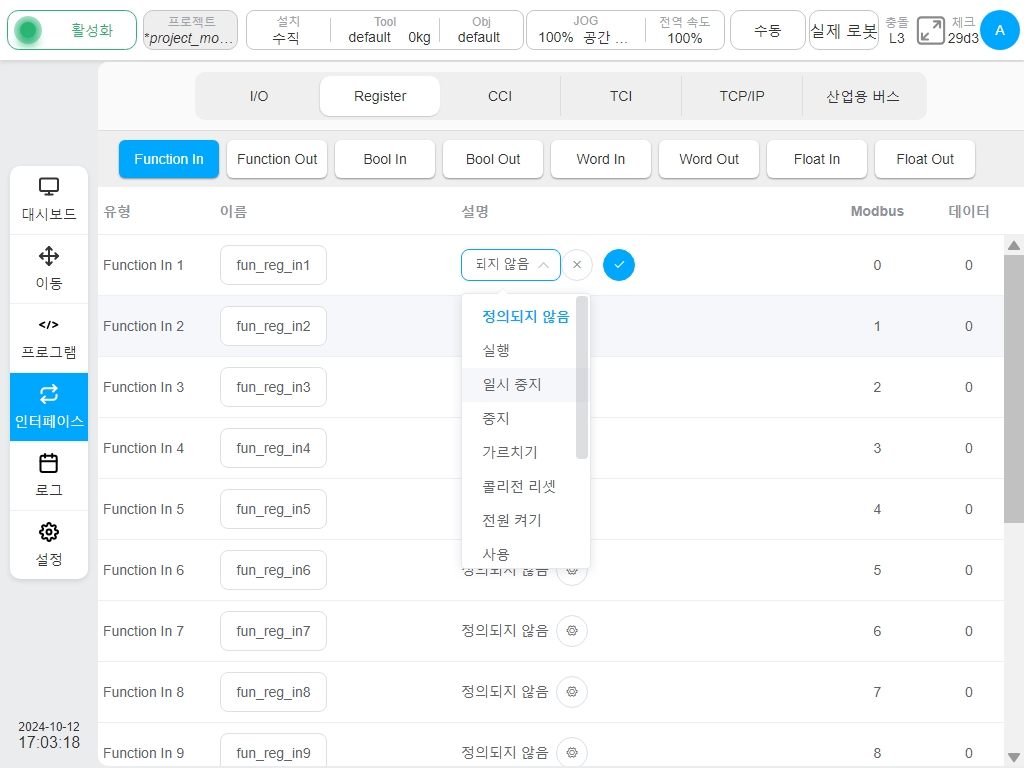
Task: Select the Function Out sub-tab
Action: [277, 159]
